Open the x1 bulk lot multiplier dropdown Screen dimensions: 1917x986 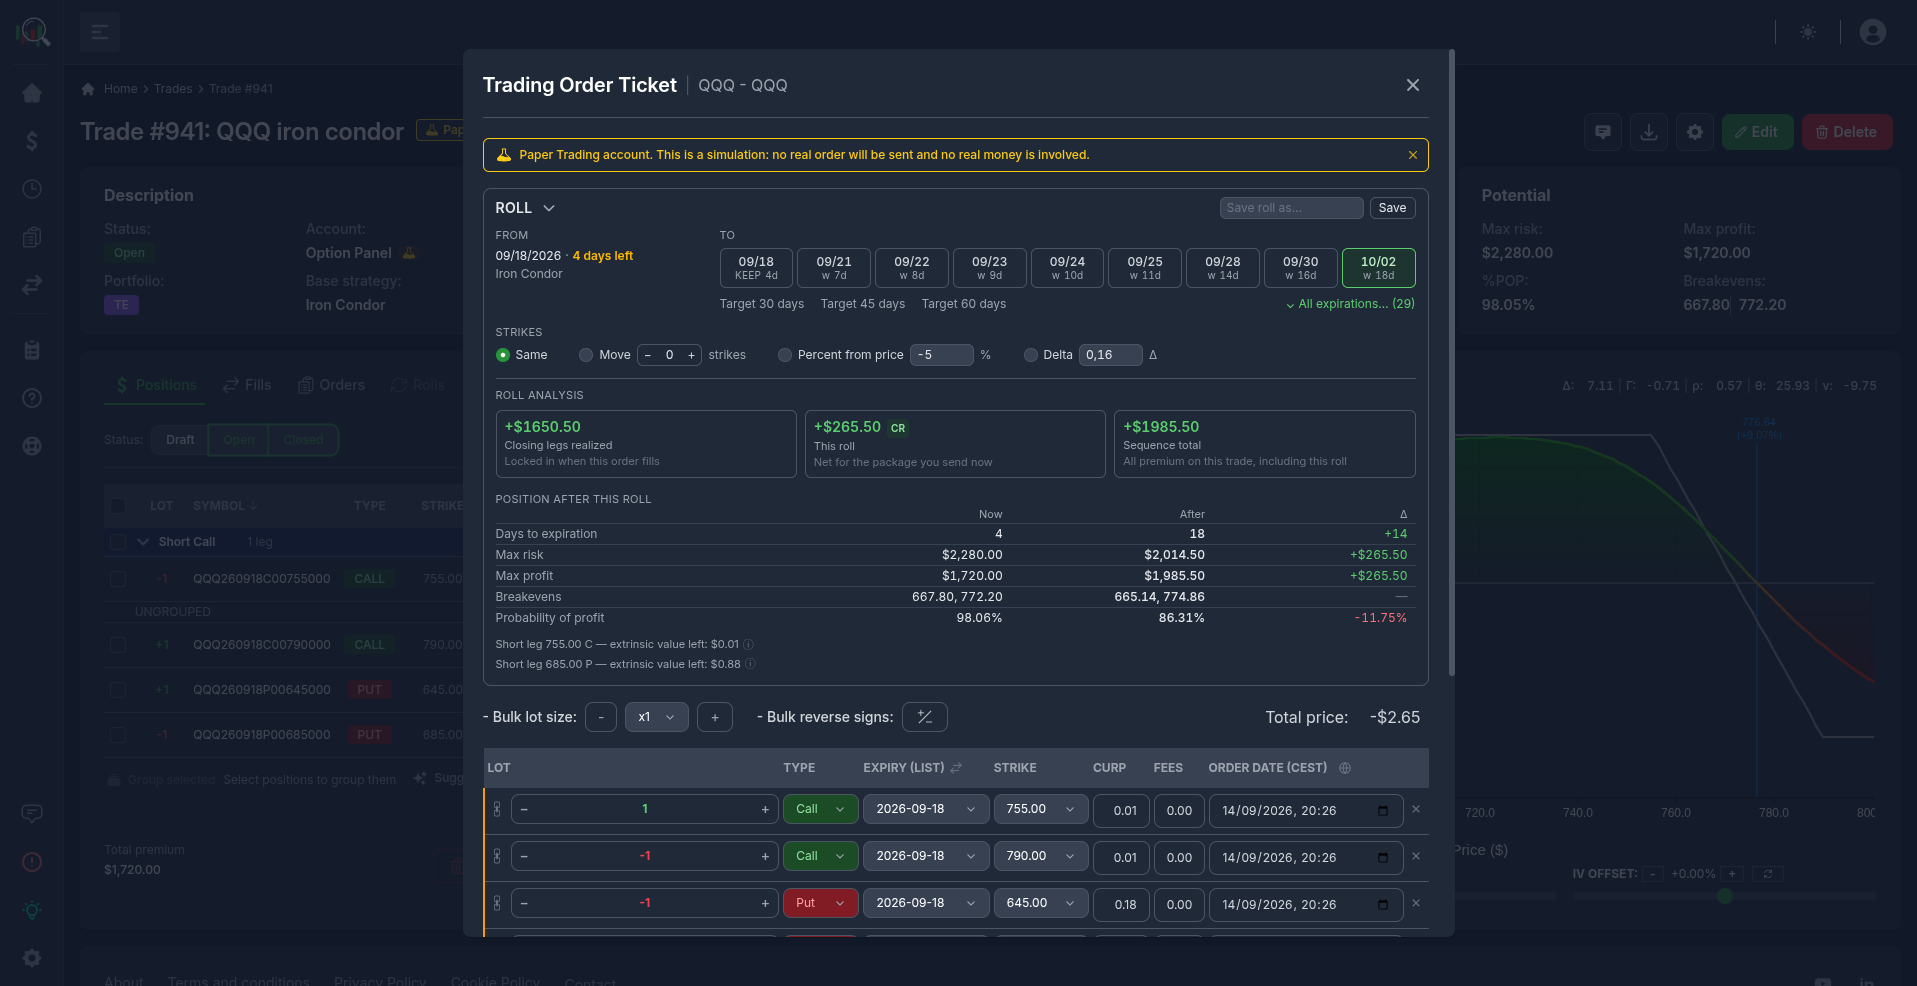[x=656, y=717]
